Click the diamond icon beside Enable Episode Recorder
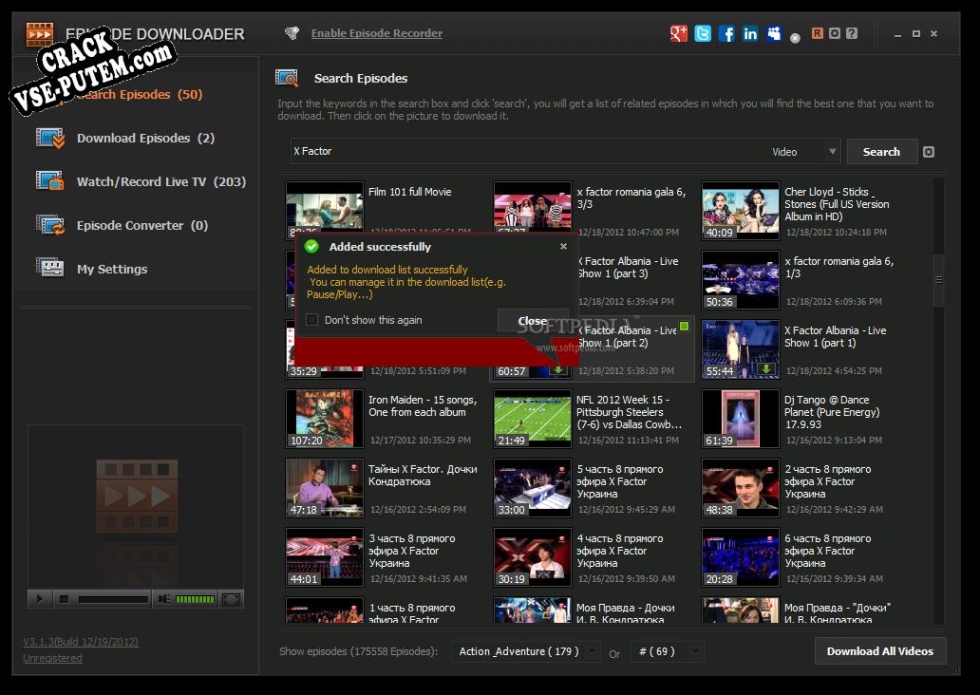This screenshot has height=695, width=980. point(292,33)
